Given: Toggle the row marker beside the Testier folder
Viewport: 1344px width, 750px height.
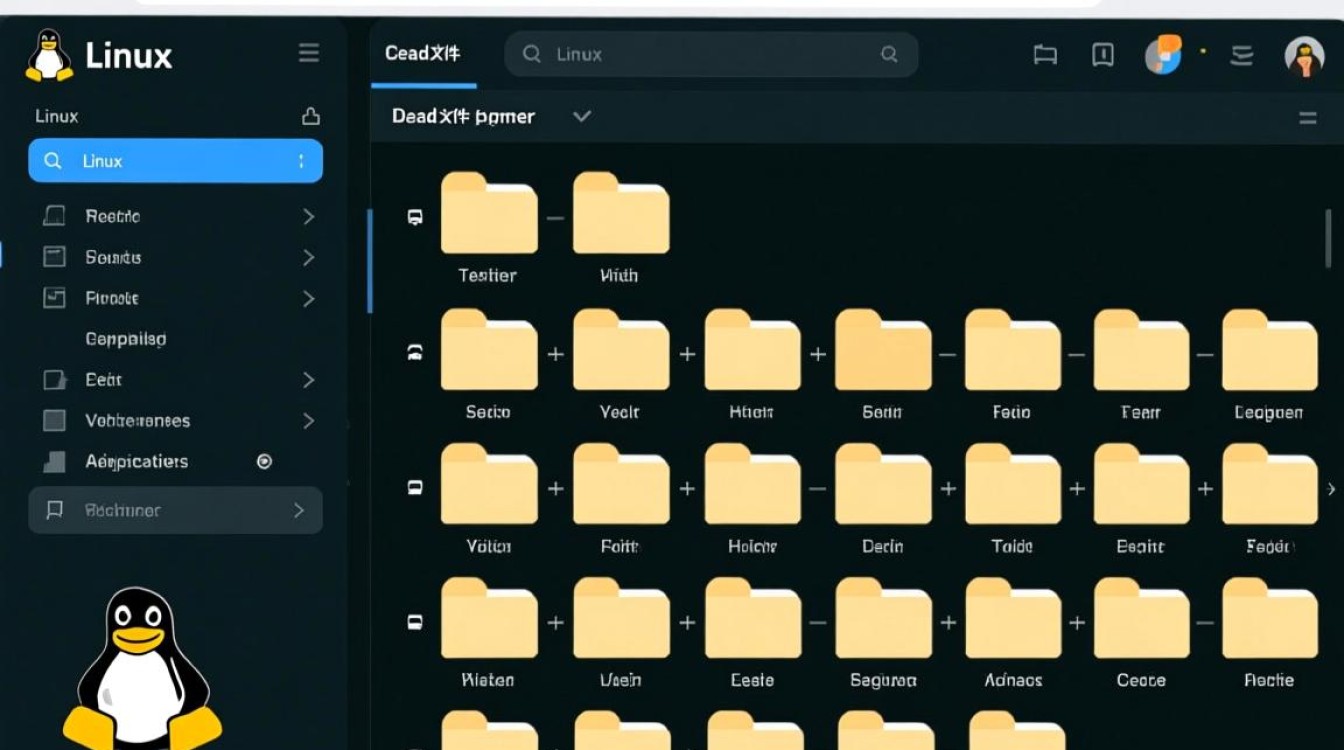Looking at the screenshot, I should pos(415,217).
